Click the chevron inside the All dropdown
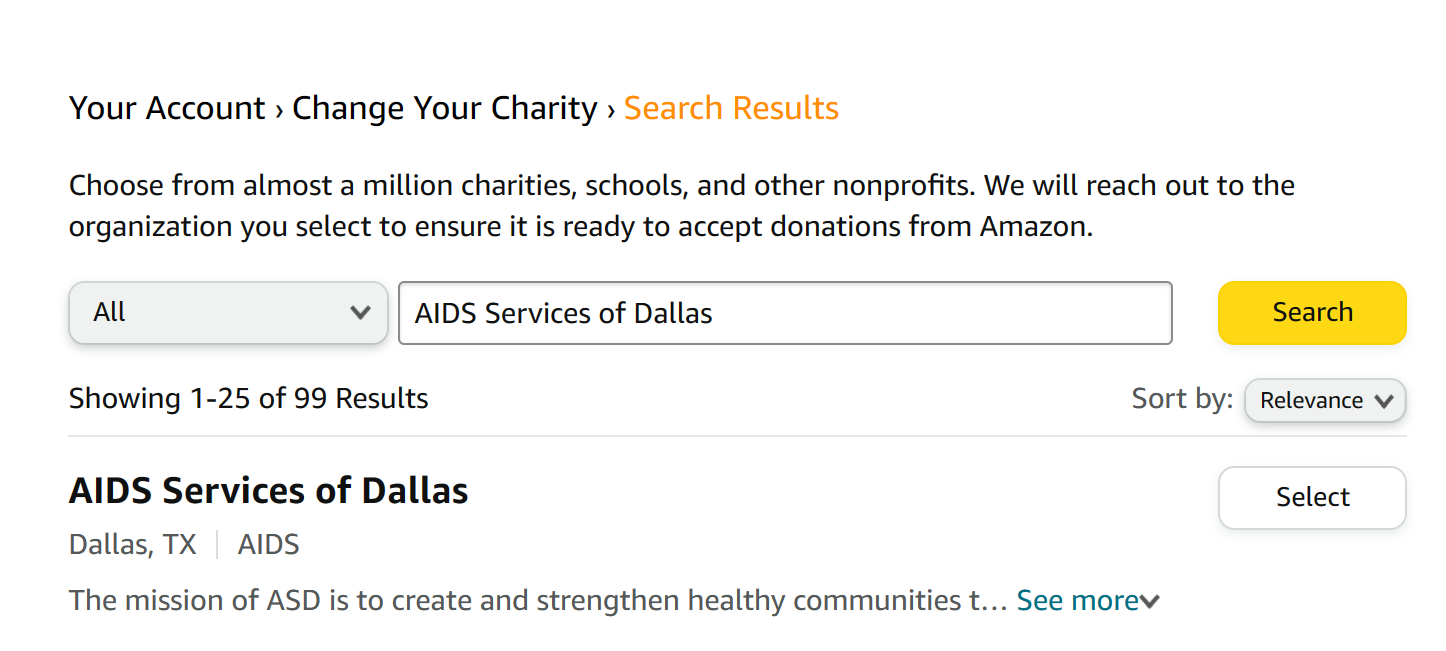This screenshot has width=1446, height=651. (x=360, y=313)
